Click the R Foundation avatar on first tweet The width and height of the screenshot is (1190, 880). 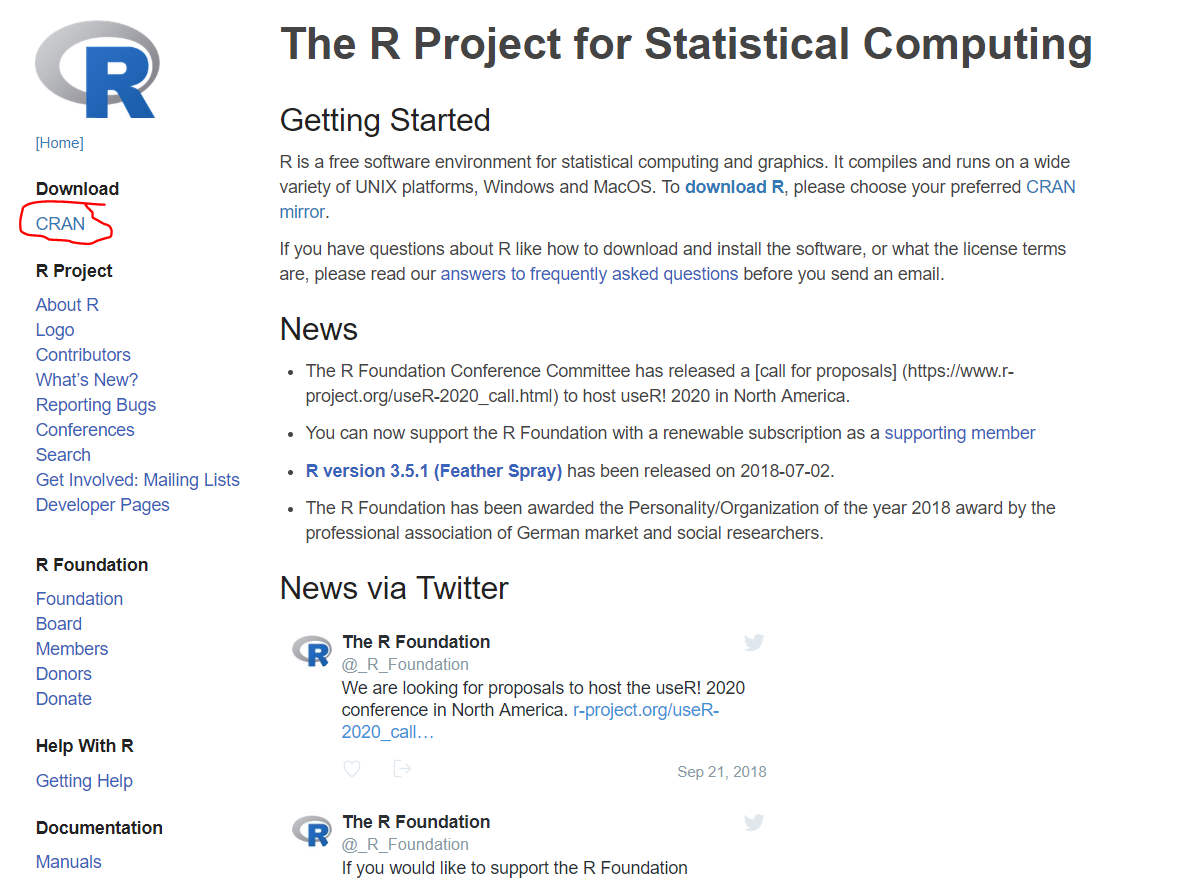click(x=312, y=652)
